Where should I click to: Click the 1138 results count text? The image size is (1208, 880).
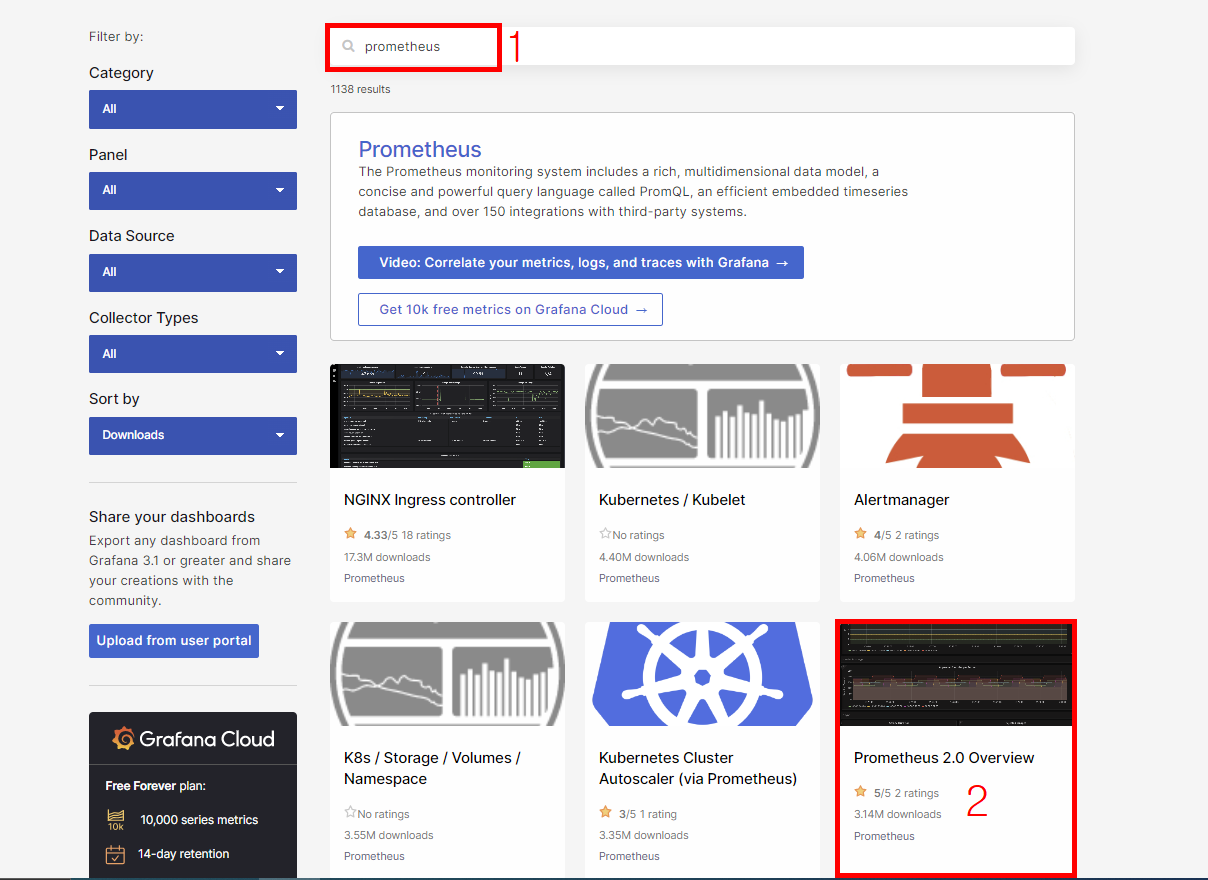[361, 89]
